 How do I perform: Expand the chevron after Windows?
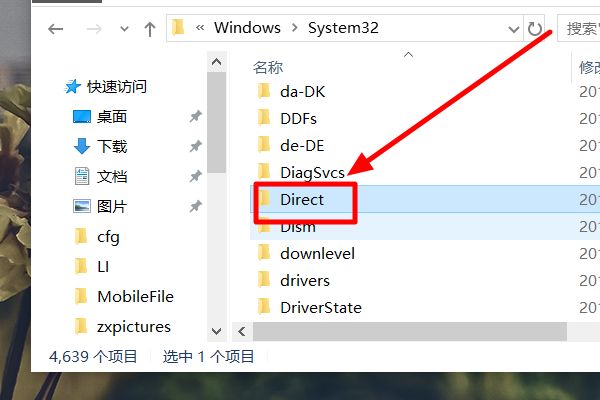point(294,28)
